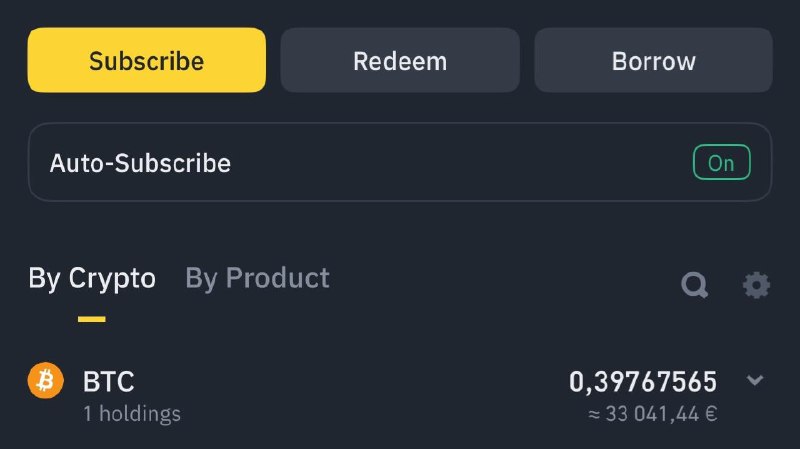Toggle the Auto-Subscribe On switch

[x=721, y=163]
